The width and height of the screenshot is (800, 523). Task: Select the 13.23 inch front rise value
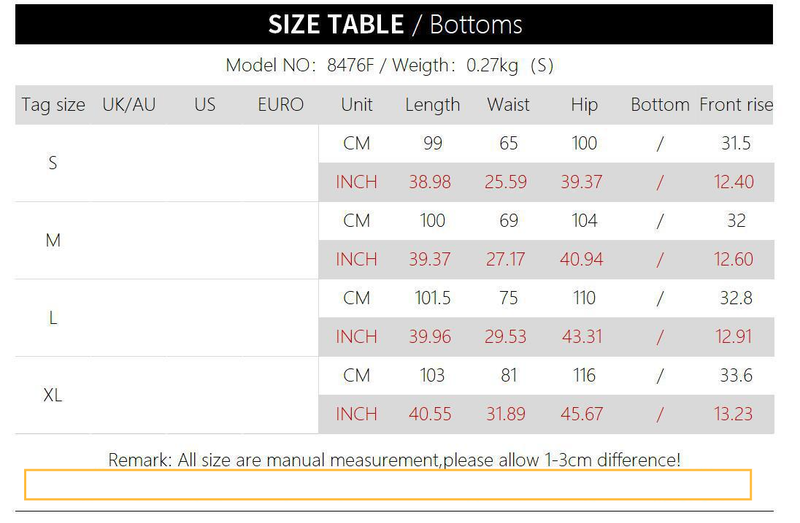tap(735, 414)
